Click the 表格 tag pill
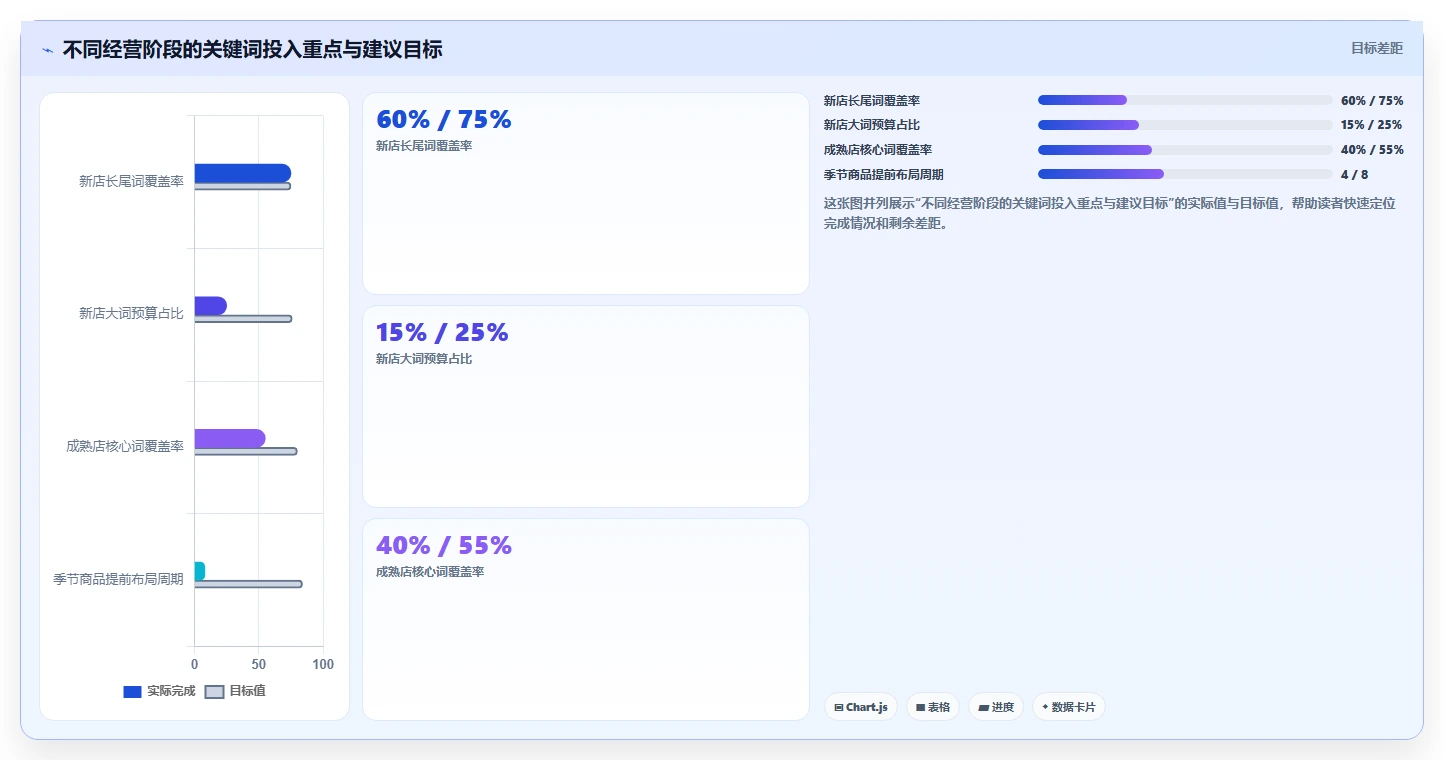This screenshot has width=1444, height=760. pos(933,707)
